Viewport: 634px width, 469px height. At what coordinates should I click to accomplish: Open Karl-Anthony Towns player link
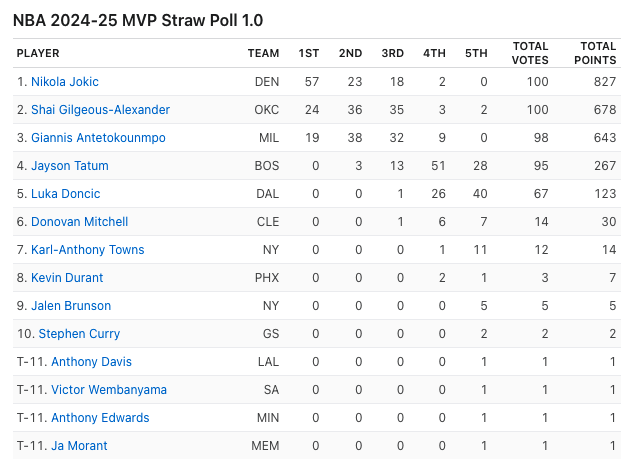[87, 250]
